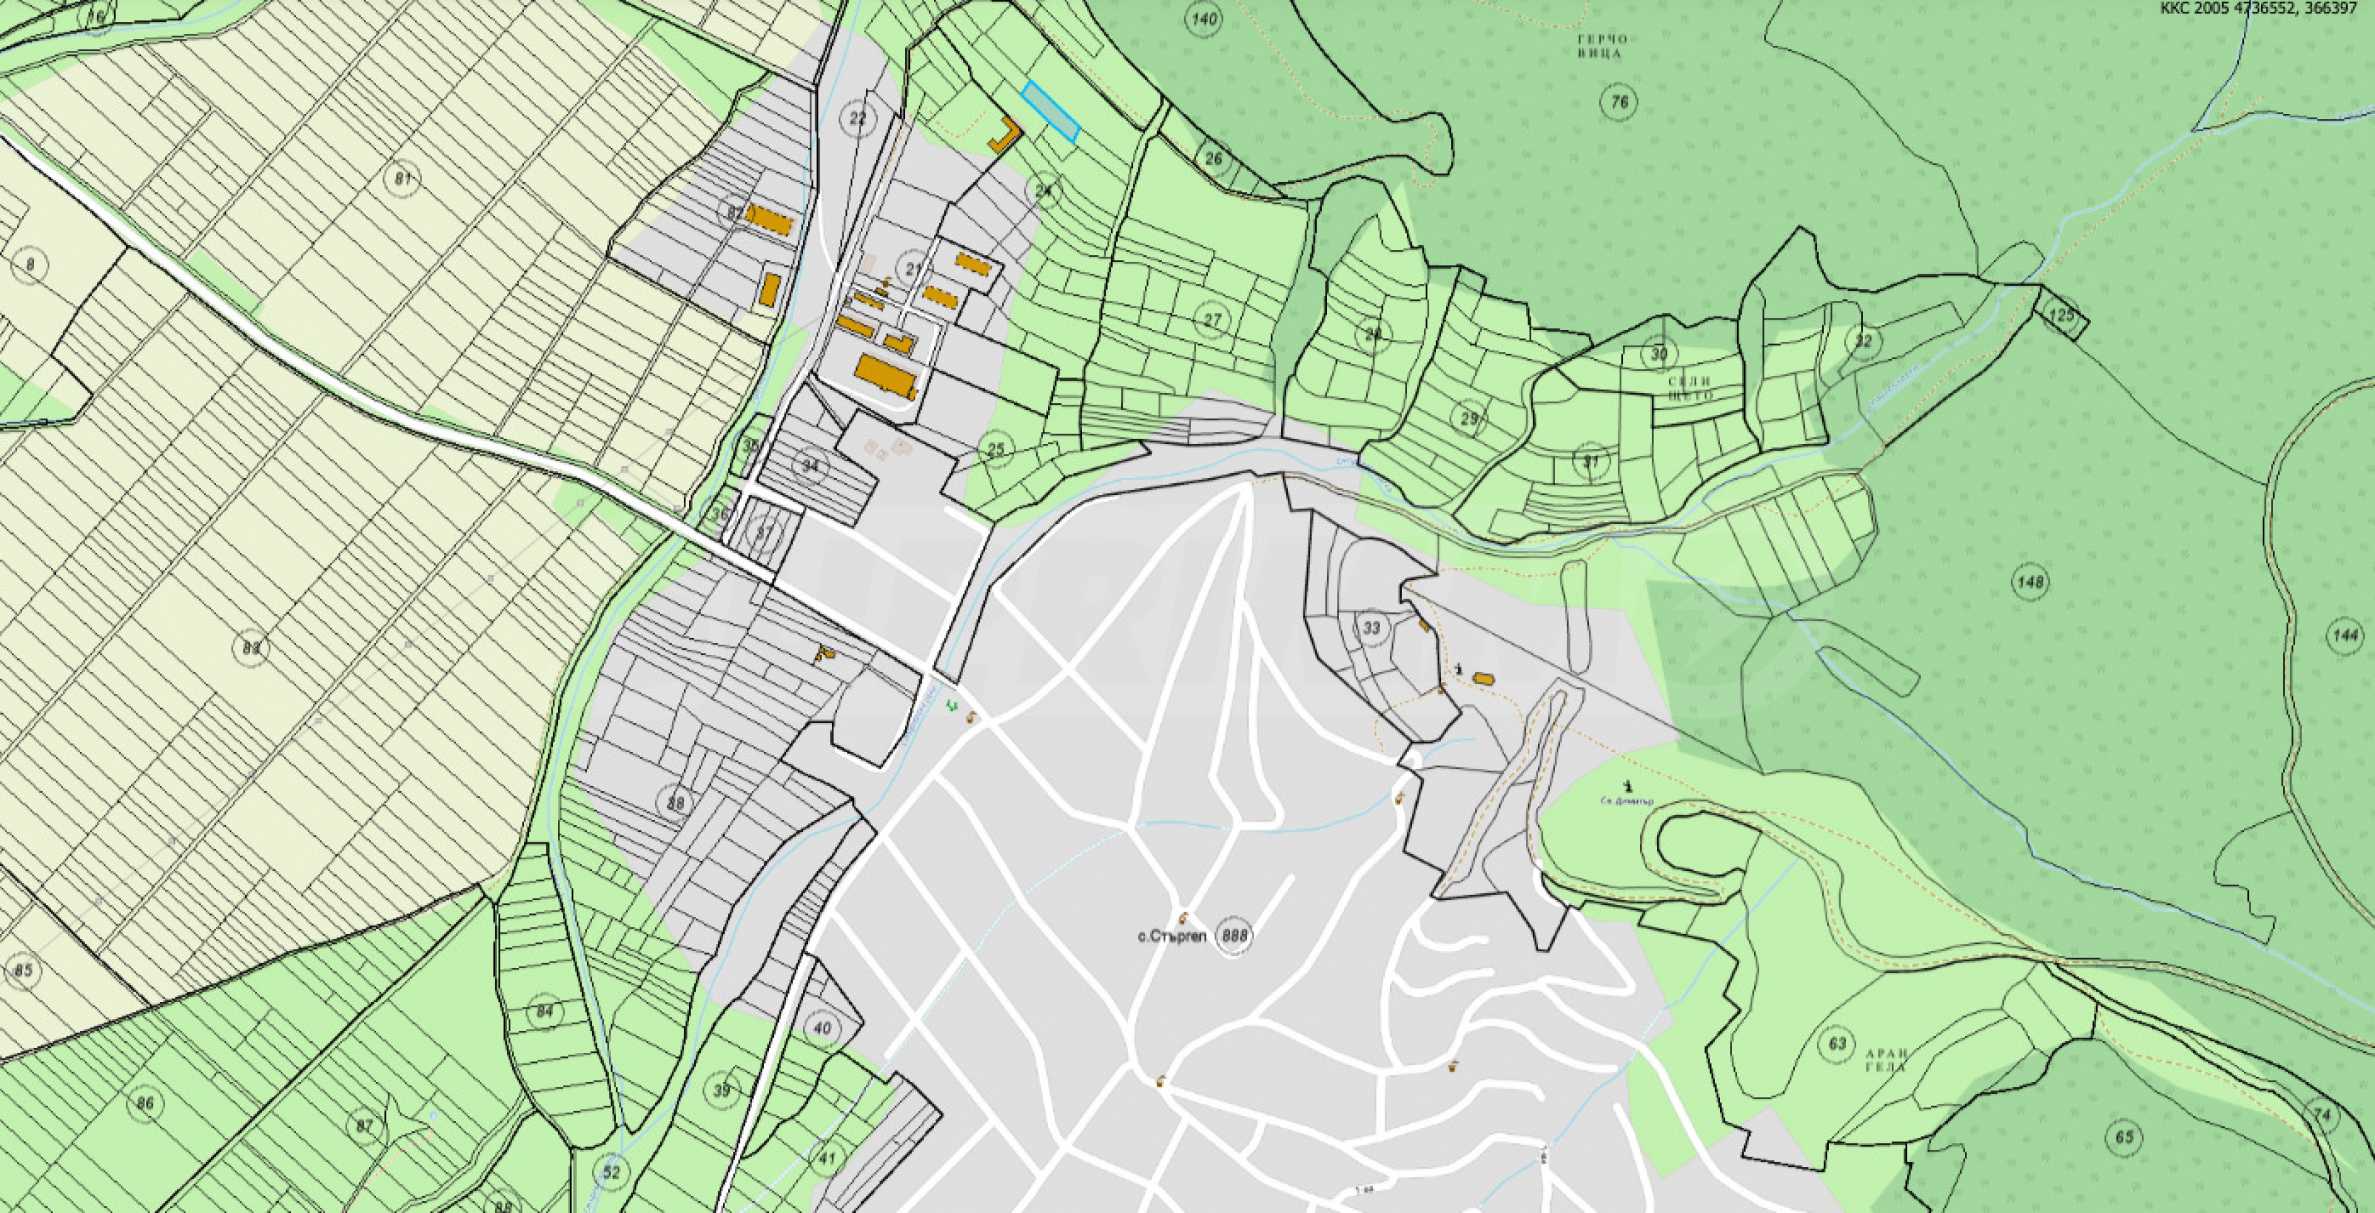Select circled number 63 near Арап Гела
This screenshot has height=1213, width=2375.
tap(1837, 1044)
